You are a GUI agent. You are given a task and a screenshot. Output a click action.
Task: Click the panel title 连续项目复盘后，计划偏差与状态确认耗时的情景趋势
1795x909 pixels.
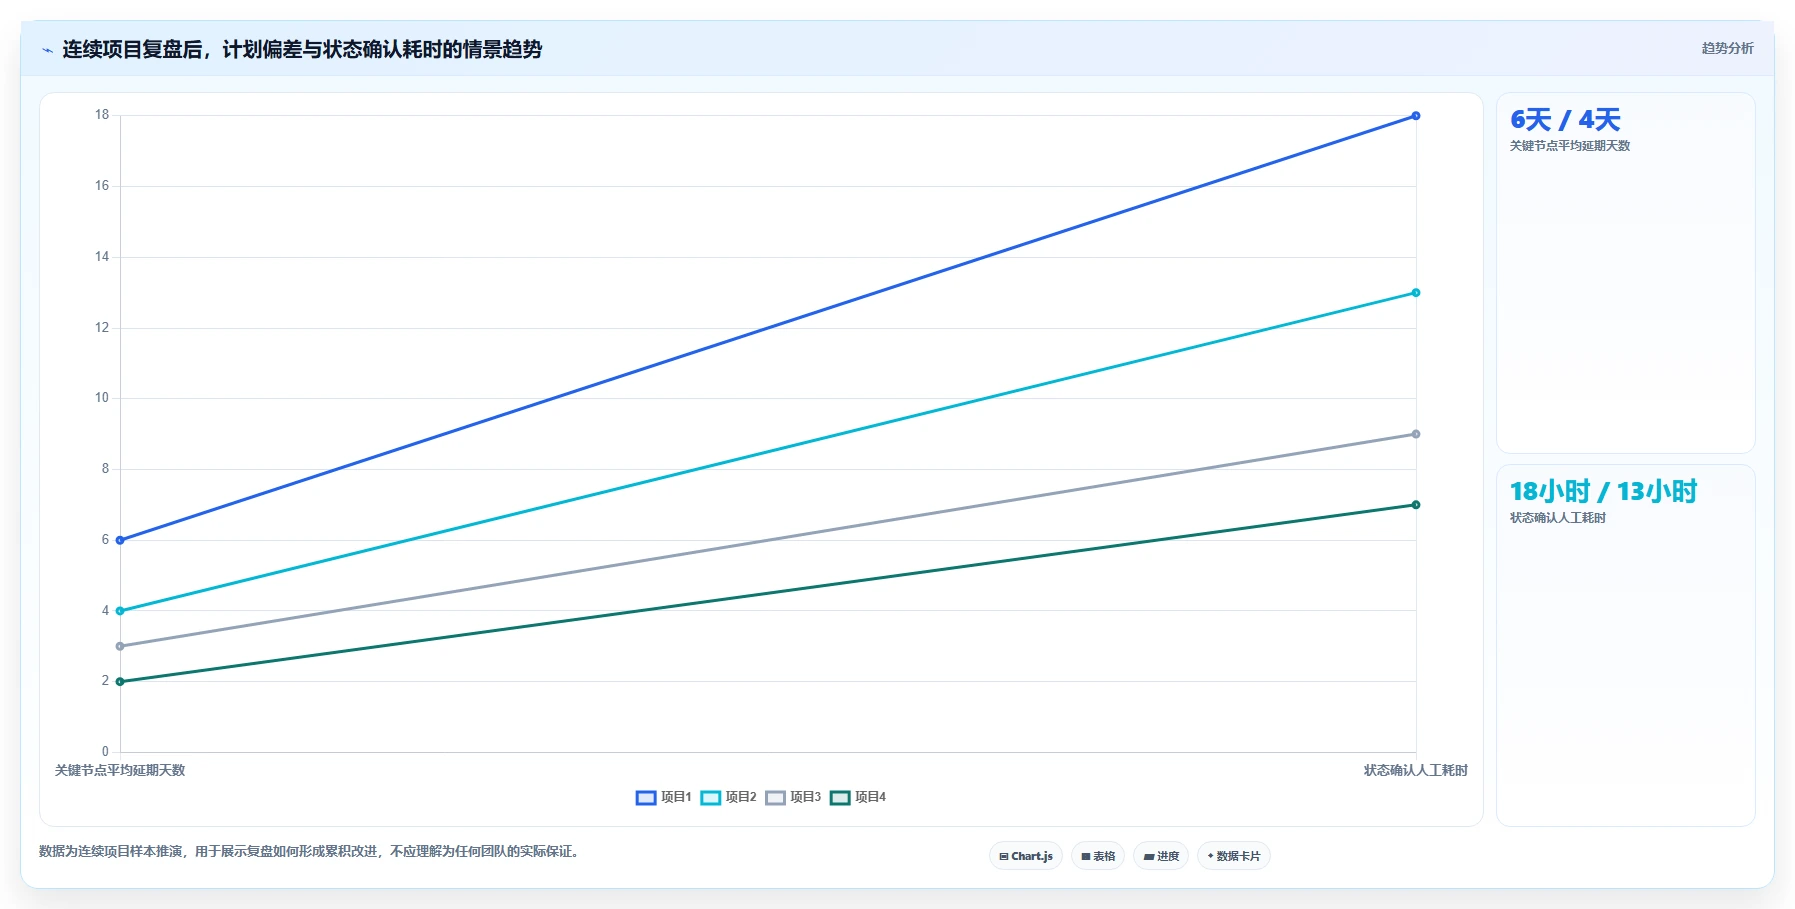(302, 49)
